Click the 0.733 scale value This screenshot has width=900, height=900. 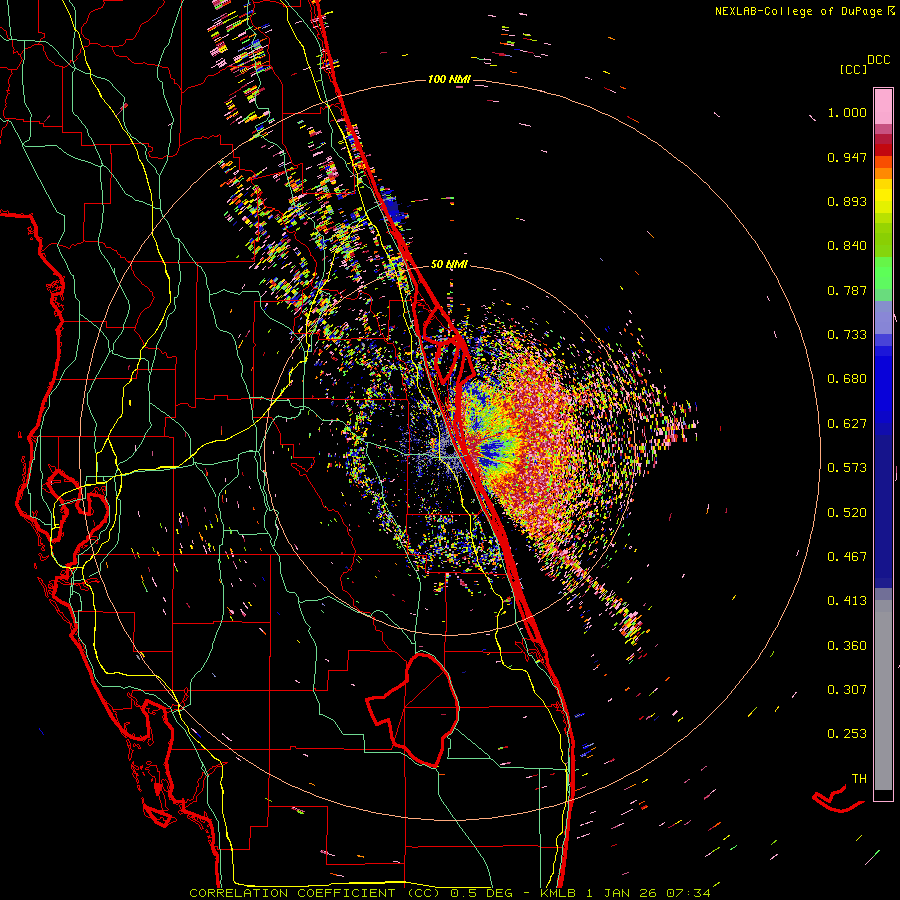[847, 335]
